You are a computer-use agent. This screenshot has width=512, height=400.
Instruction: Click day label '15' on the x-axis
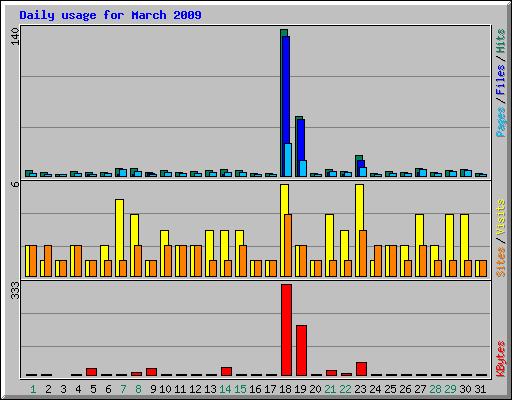240,389
